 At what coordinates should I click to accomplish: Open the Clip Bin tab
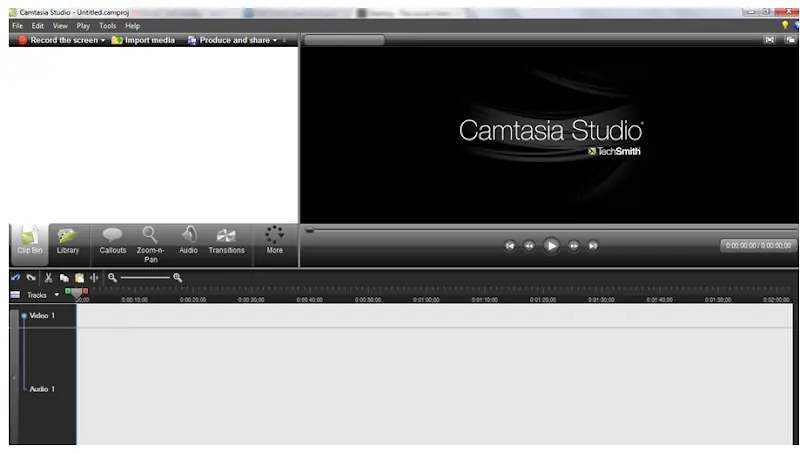[30, 244]
